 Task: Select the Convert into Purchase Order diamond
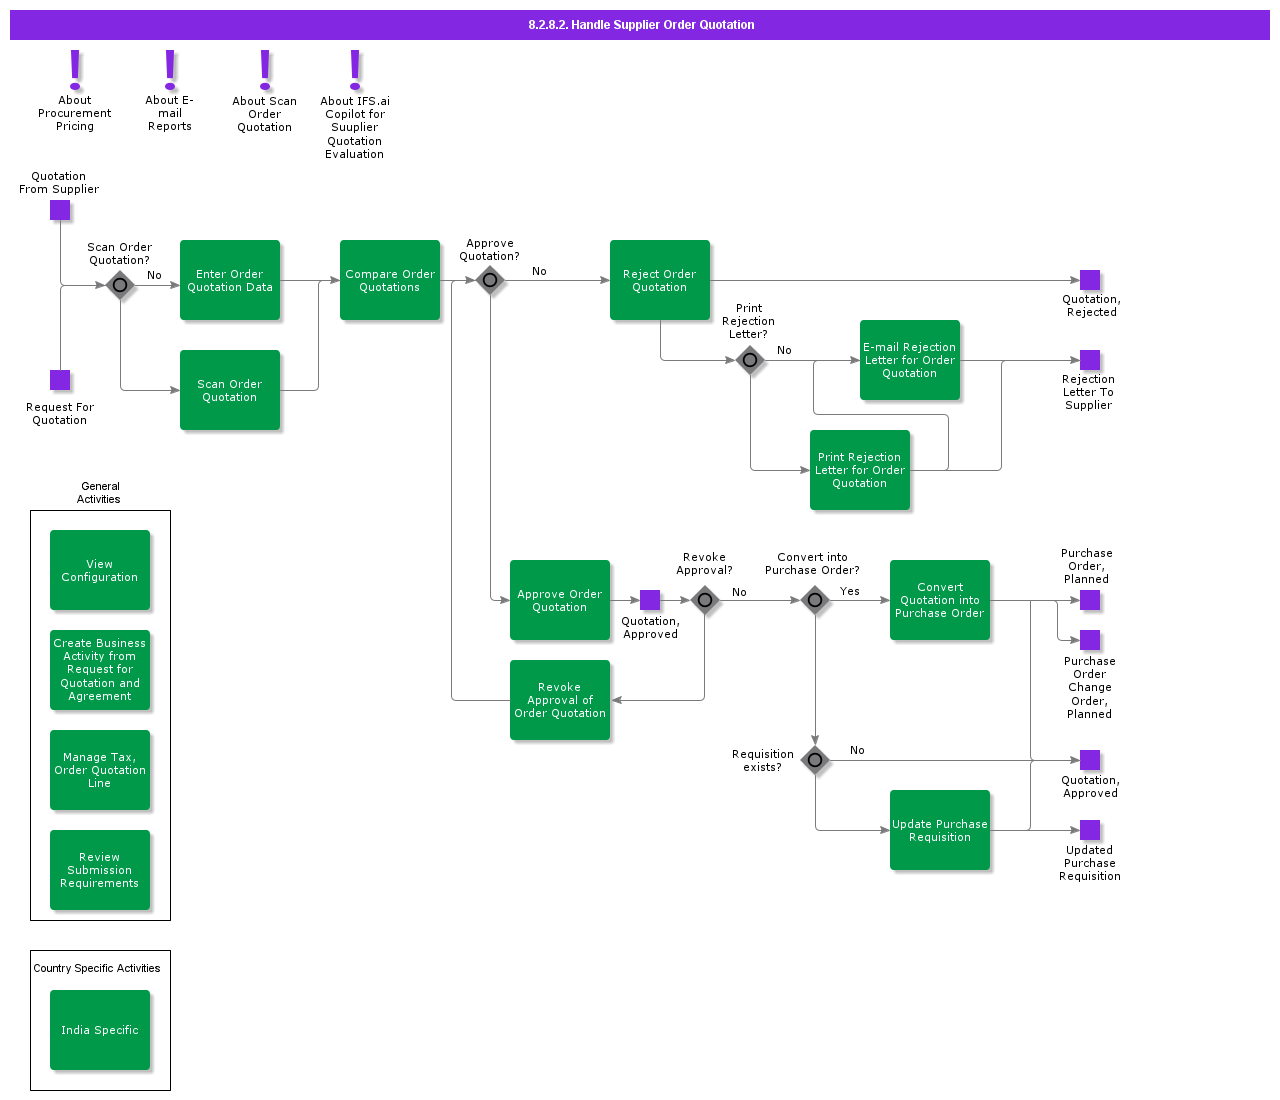point(815,600)
